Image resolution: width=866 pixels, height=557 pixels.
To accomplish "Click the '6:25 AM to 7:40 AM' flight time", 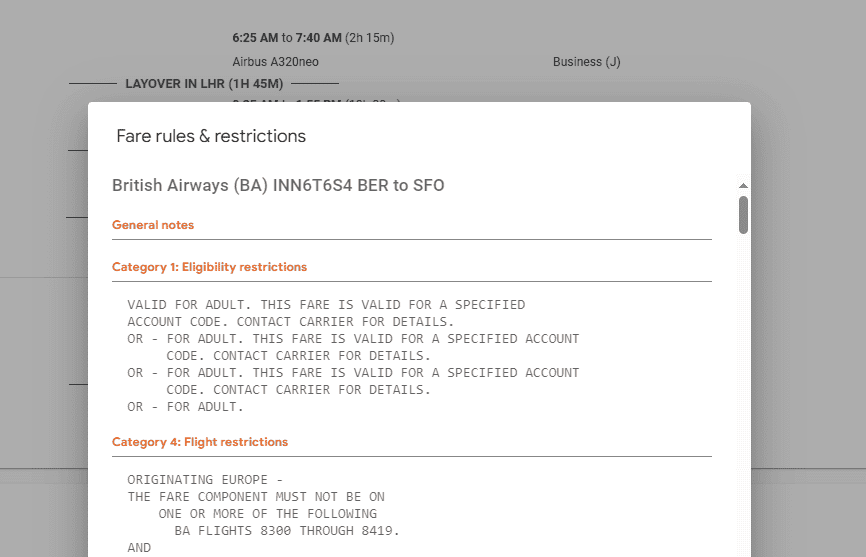I will tap(313, 38).
